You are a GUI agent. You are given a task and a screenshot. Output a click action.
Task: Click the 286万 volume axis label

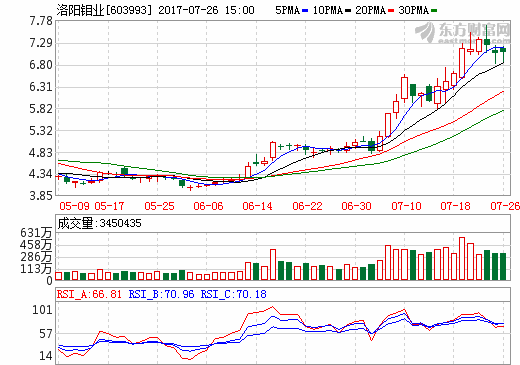36,257
